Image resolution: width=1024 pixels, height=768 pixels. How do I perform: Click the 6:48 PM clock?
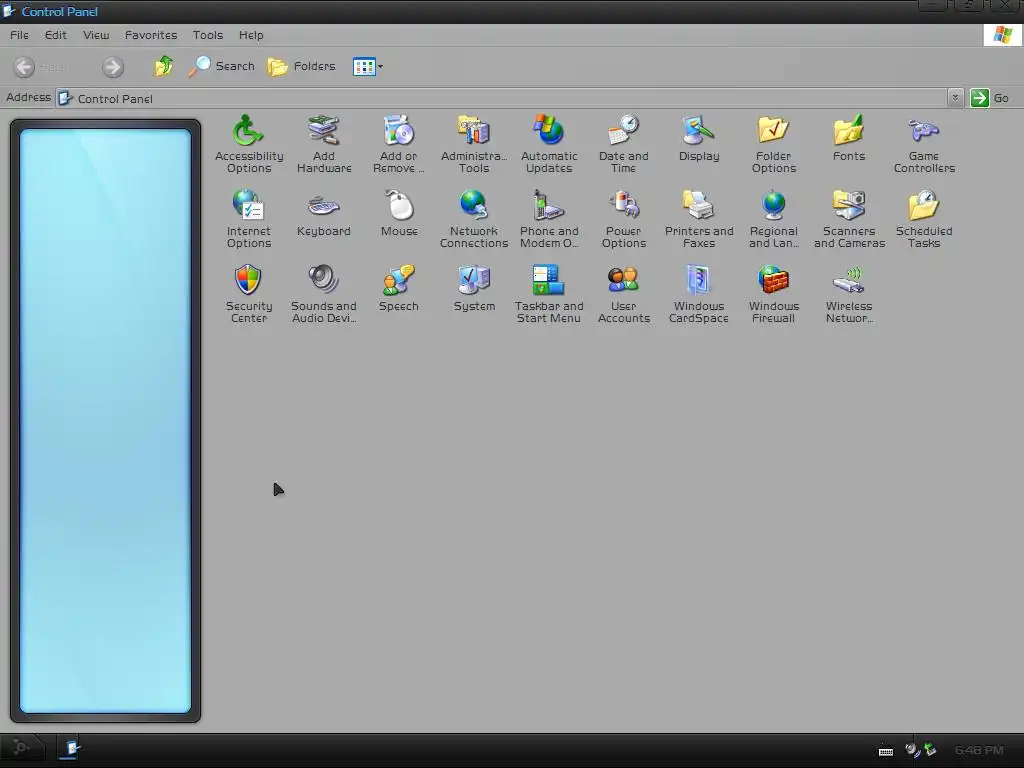click(979, 750)
